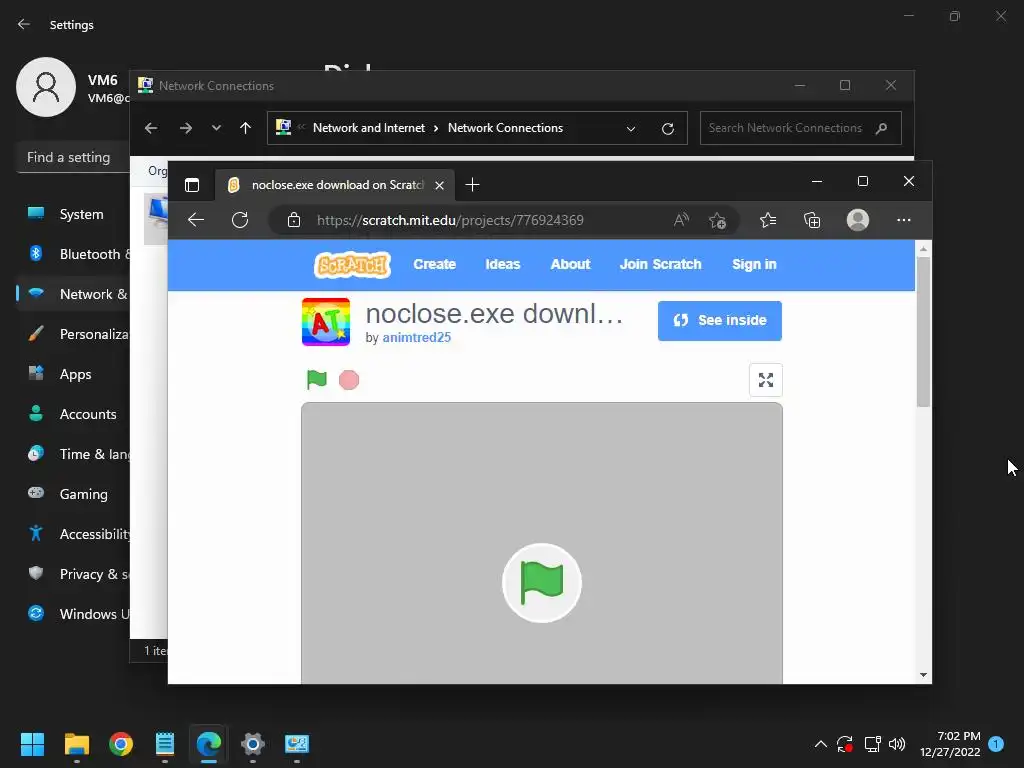
Task: Click the green flag above the stage
Action: [x=317, y=379]
